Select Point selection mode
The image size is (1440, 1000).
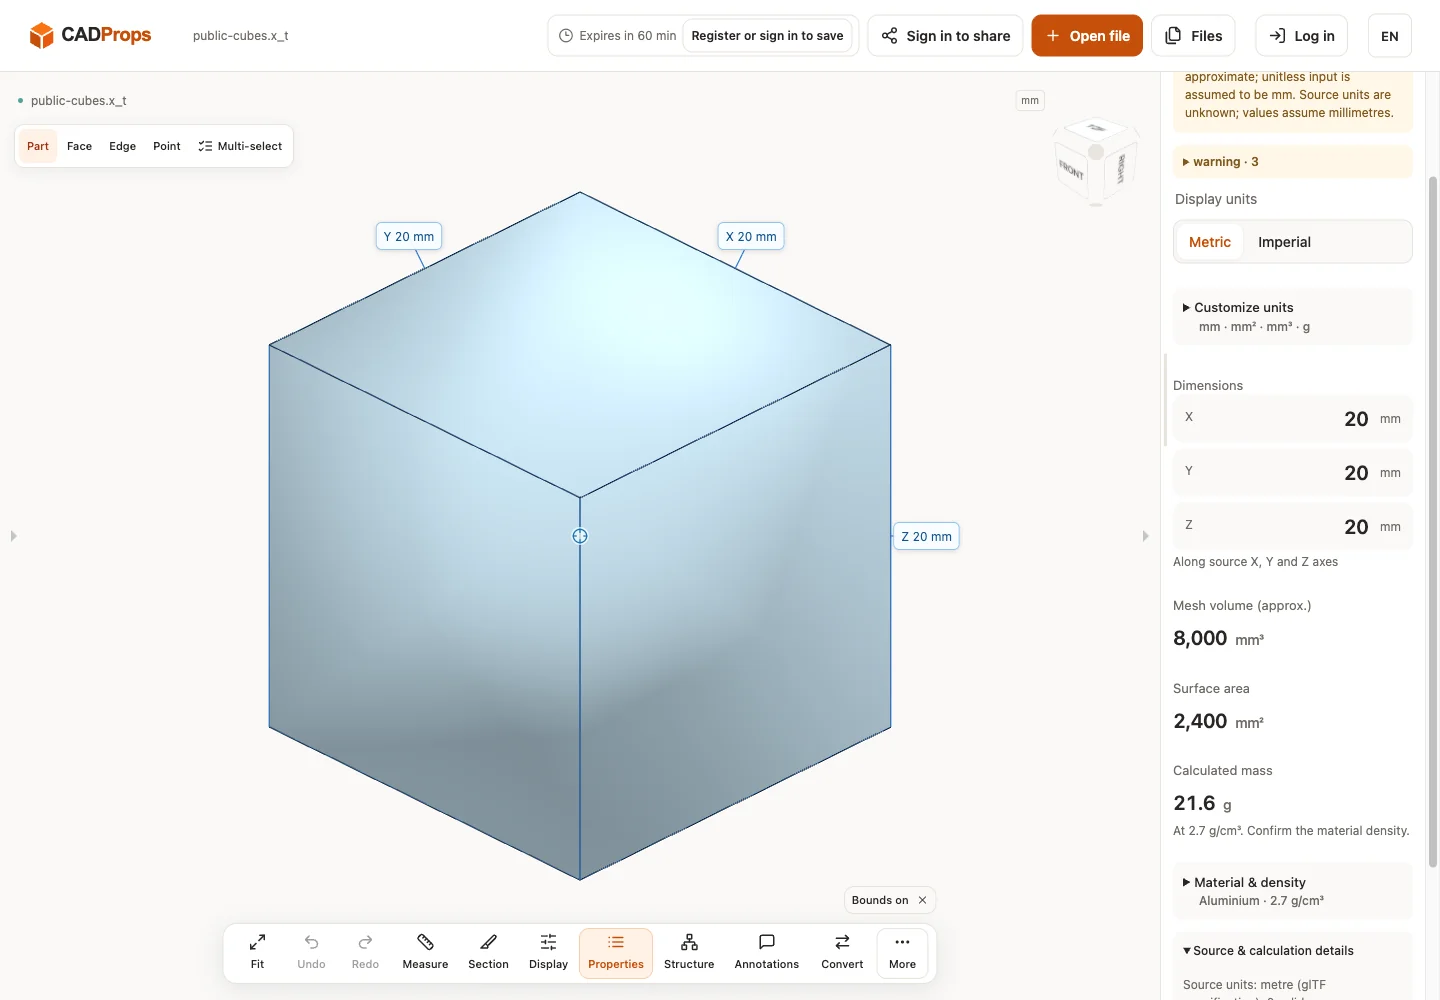167,146
